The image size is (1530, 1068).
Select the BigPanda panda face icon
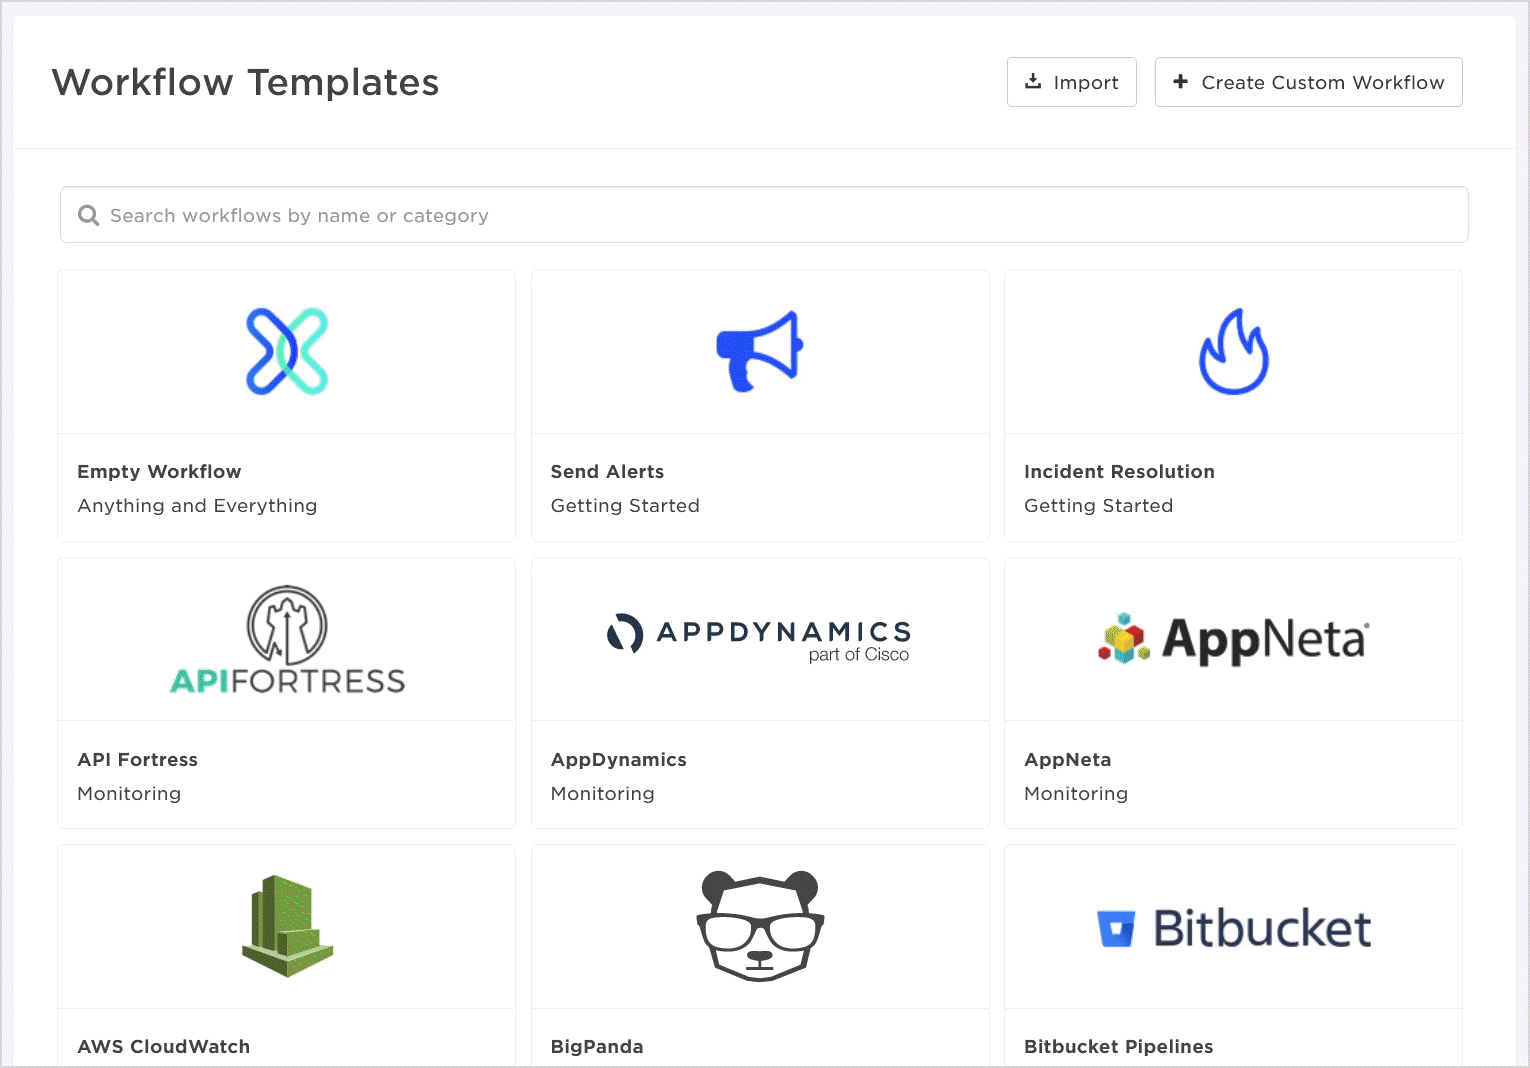tap(760, 926)
